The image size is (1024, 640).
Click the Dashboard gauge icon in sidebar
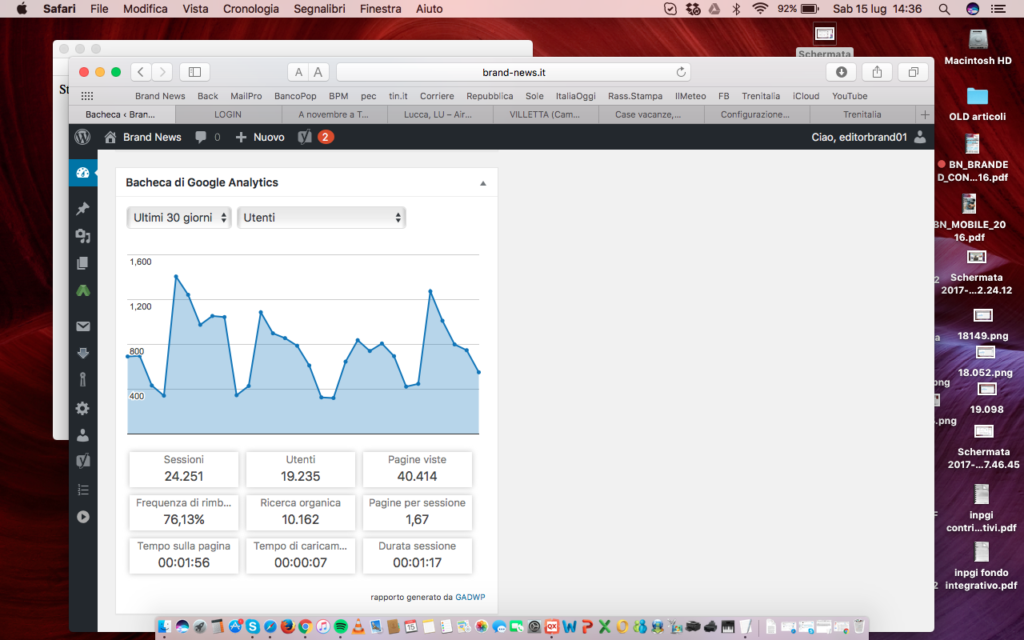click(x=82, y=172)
